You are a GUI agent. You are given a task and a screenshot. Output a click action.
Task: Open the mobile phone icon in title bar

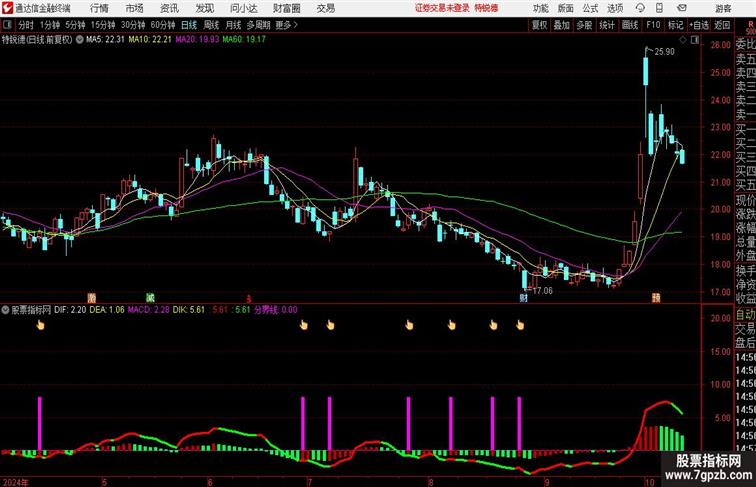pos(659,8)
